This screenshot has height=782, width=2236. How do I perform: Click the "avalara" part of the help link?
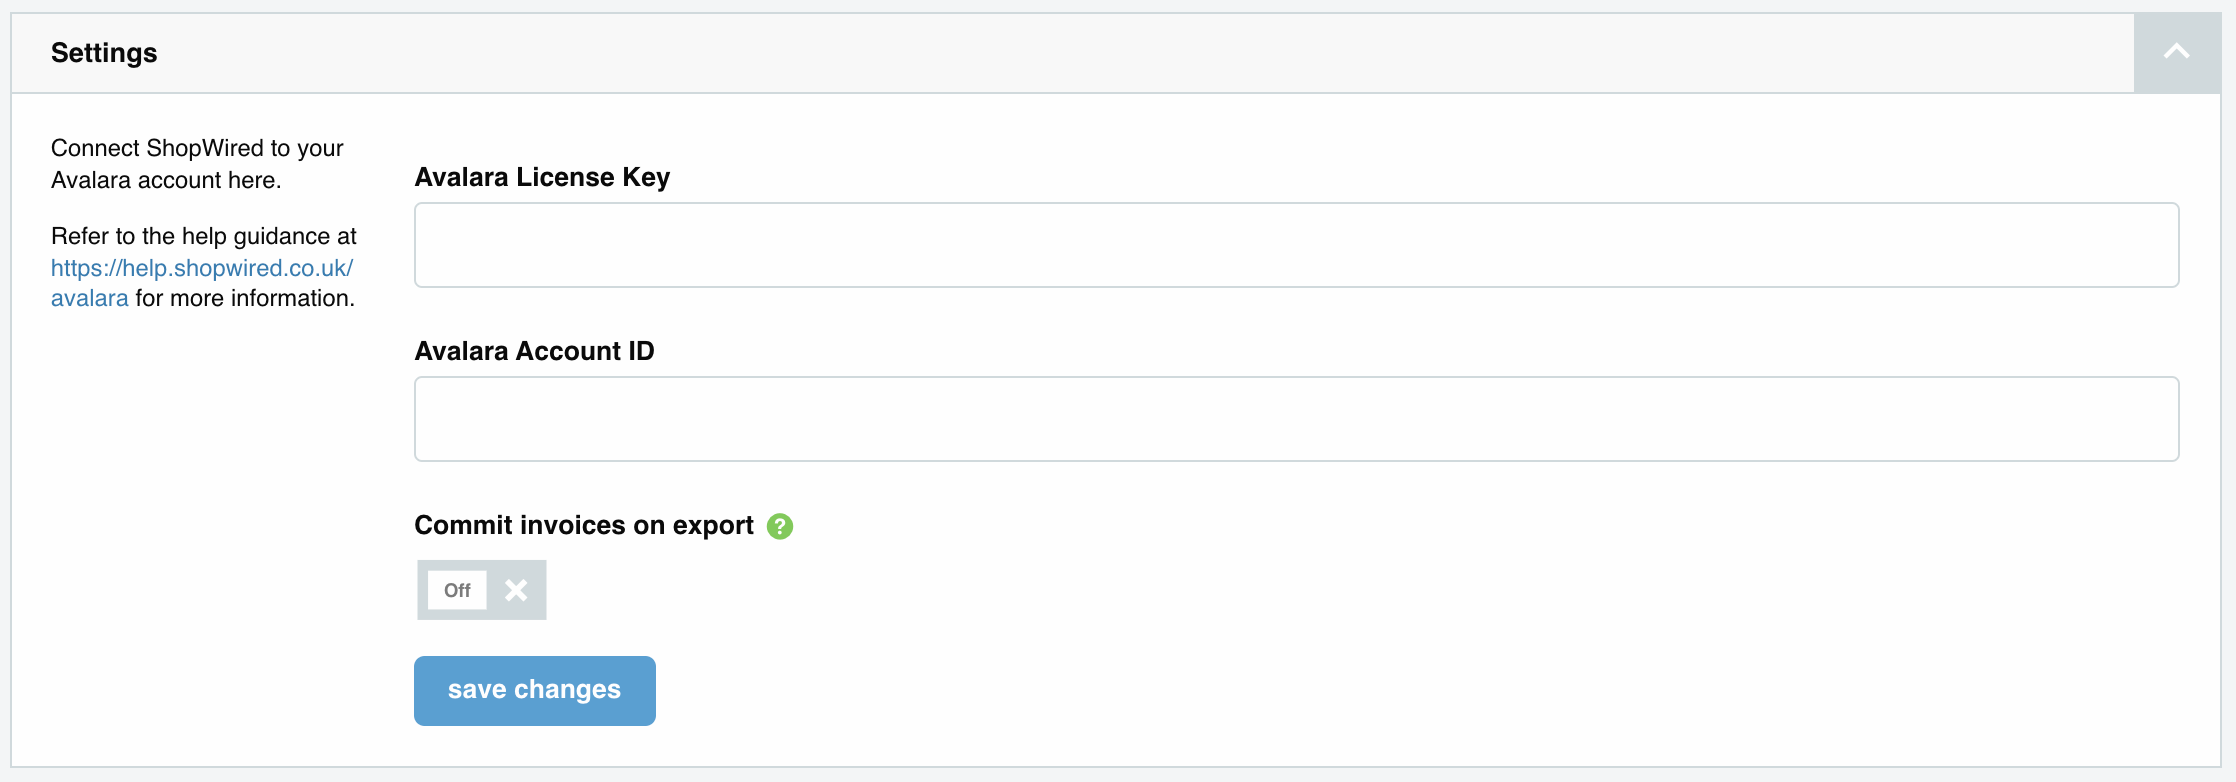point(90,298)
